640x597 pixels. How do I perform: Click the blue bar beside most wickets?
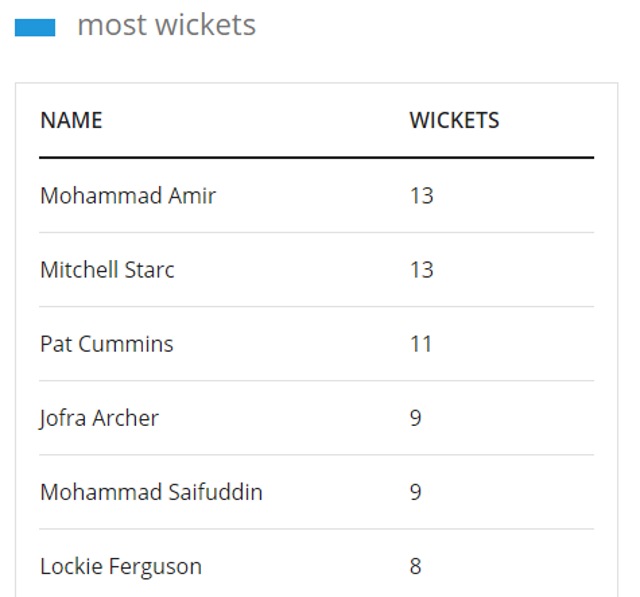pyautogui.click(x=35, y=28)
